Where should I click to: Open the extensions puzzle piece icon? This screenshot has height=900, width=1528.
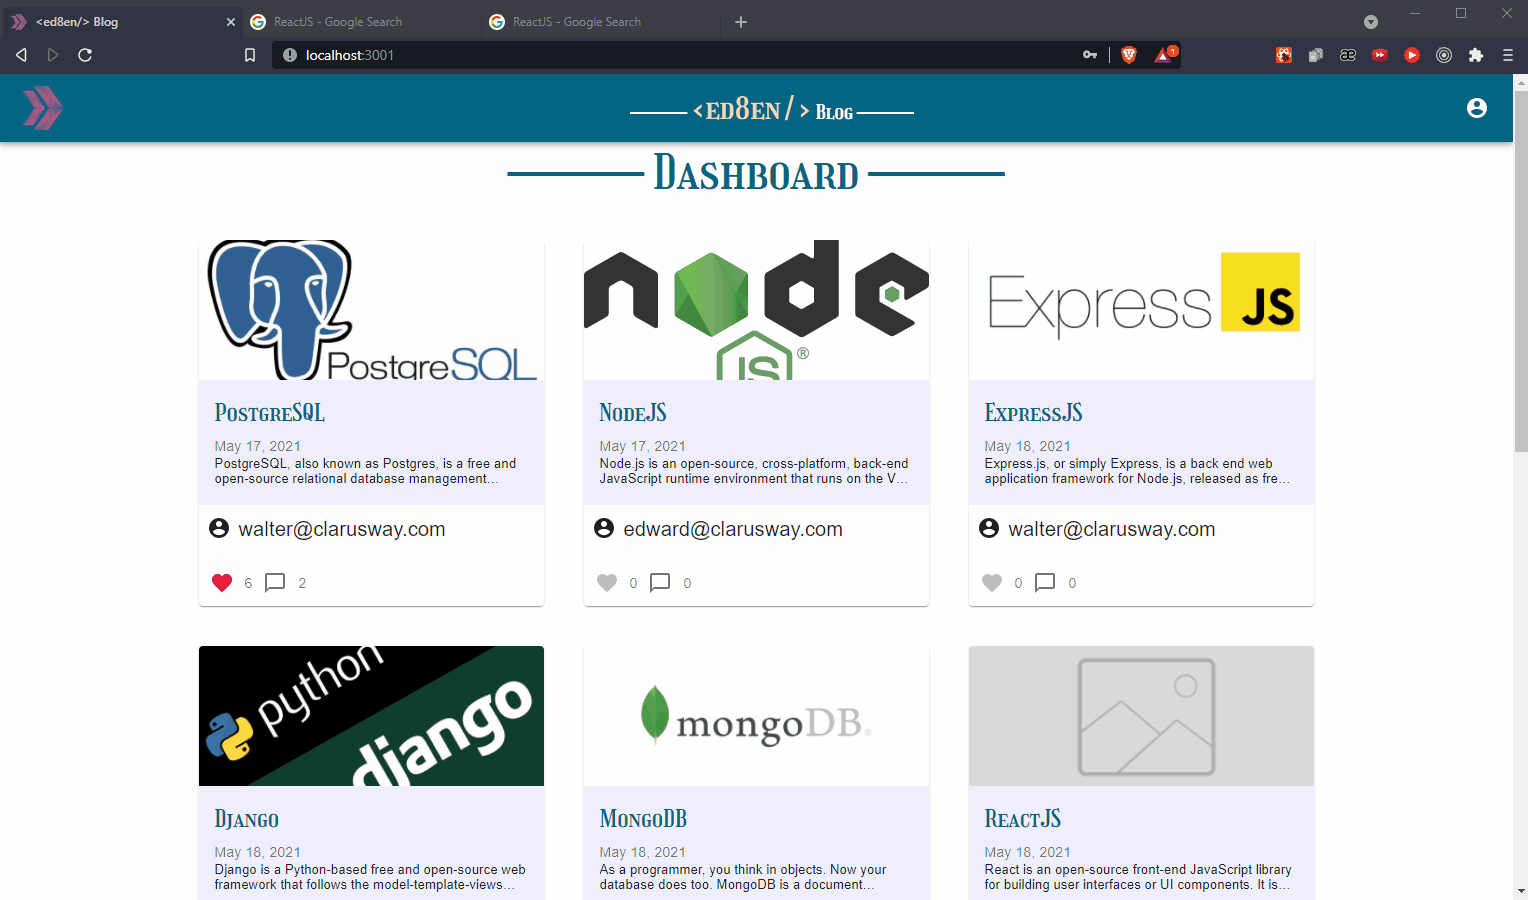pyautogui.click(x=1476, y=55)
